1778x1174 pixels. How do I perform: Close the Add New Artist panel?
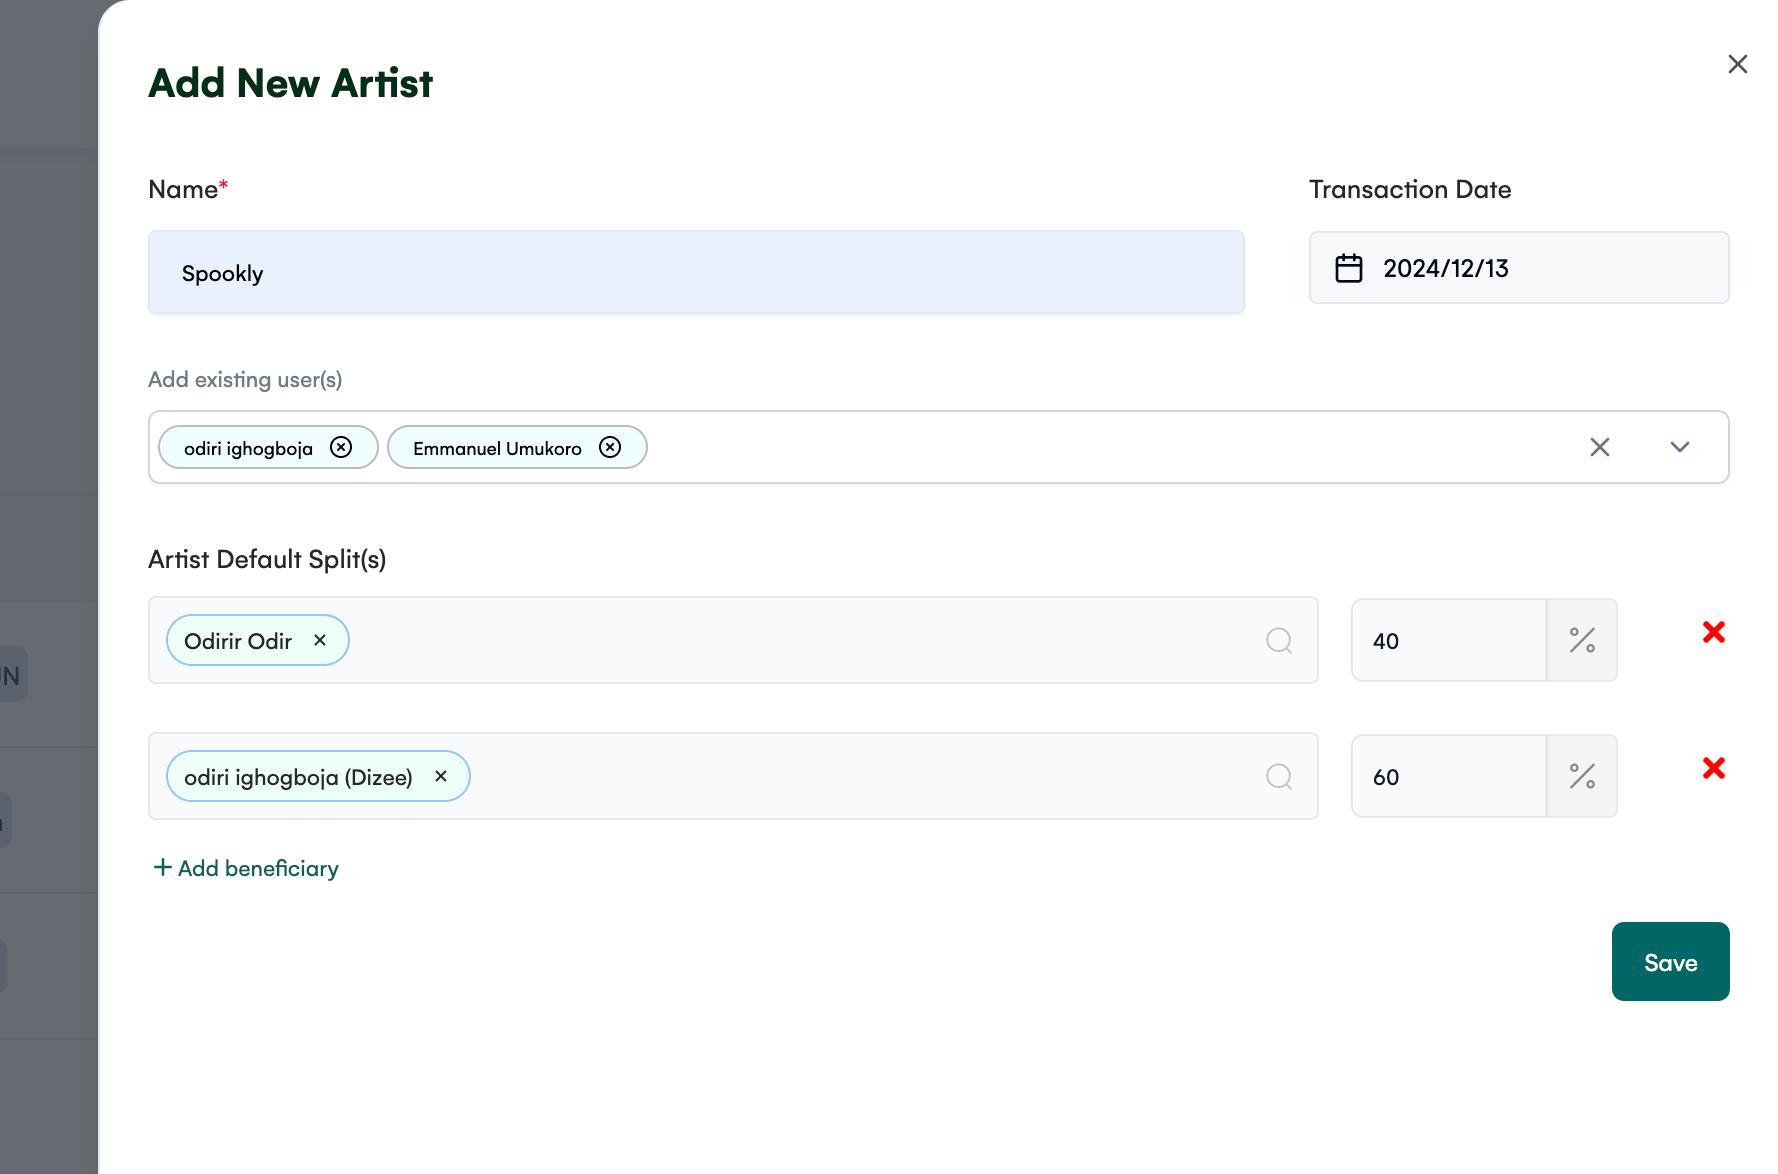(1738, 64)
